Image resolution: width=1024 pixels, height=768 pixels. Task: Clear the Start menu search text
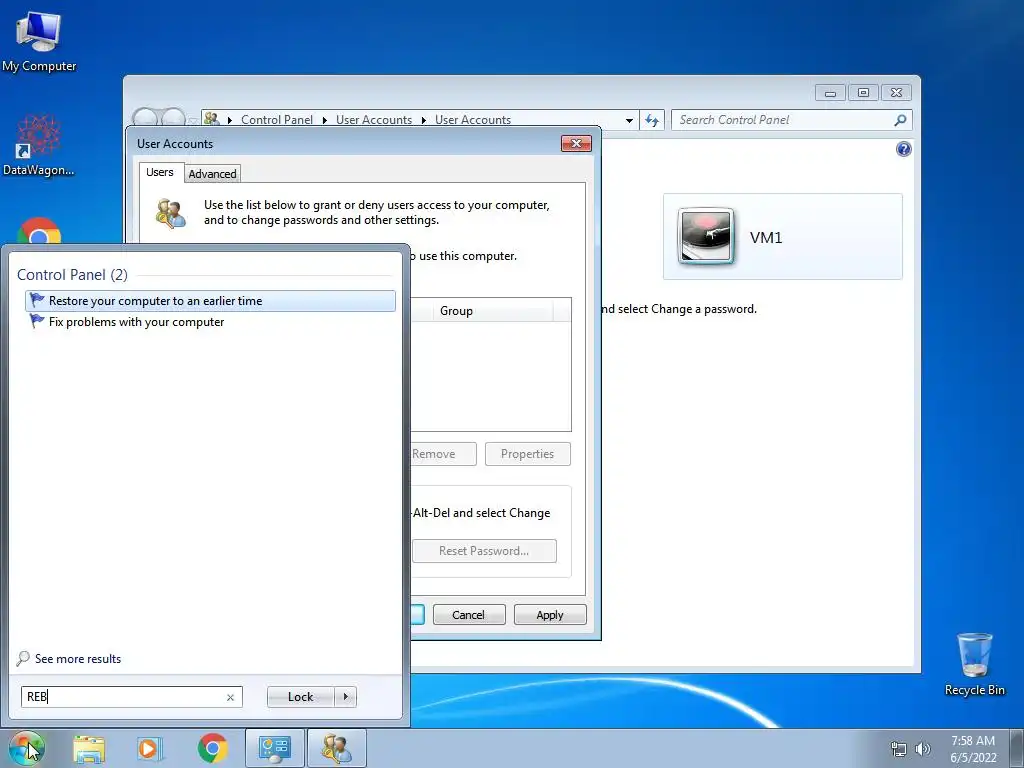[230, 697]
